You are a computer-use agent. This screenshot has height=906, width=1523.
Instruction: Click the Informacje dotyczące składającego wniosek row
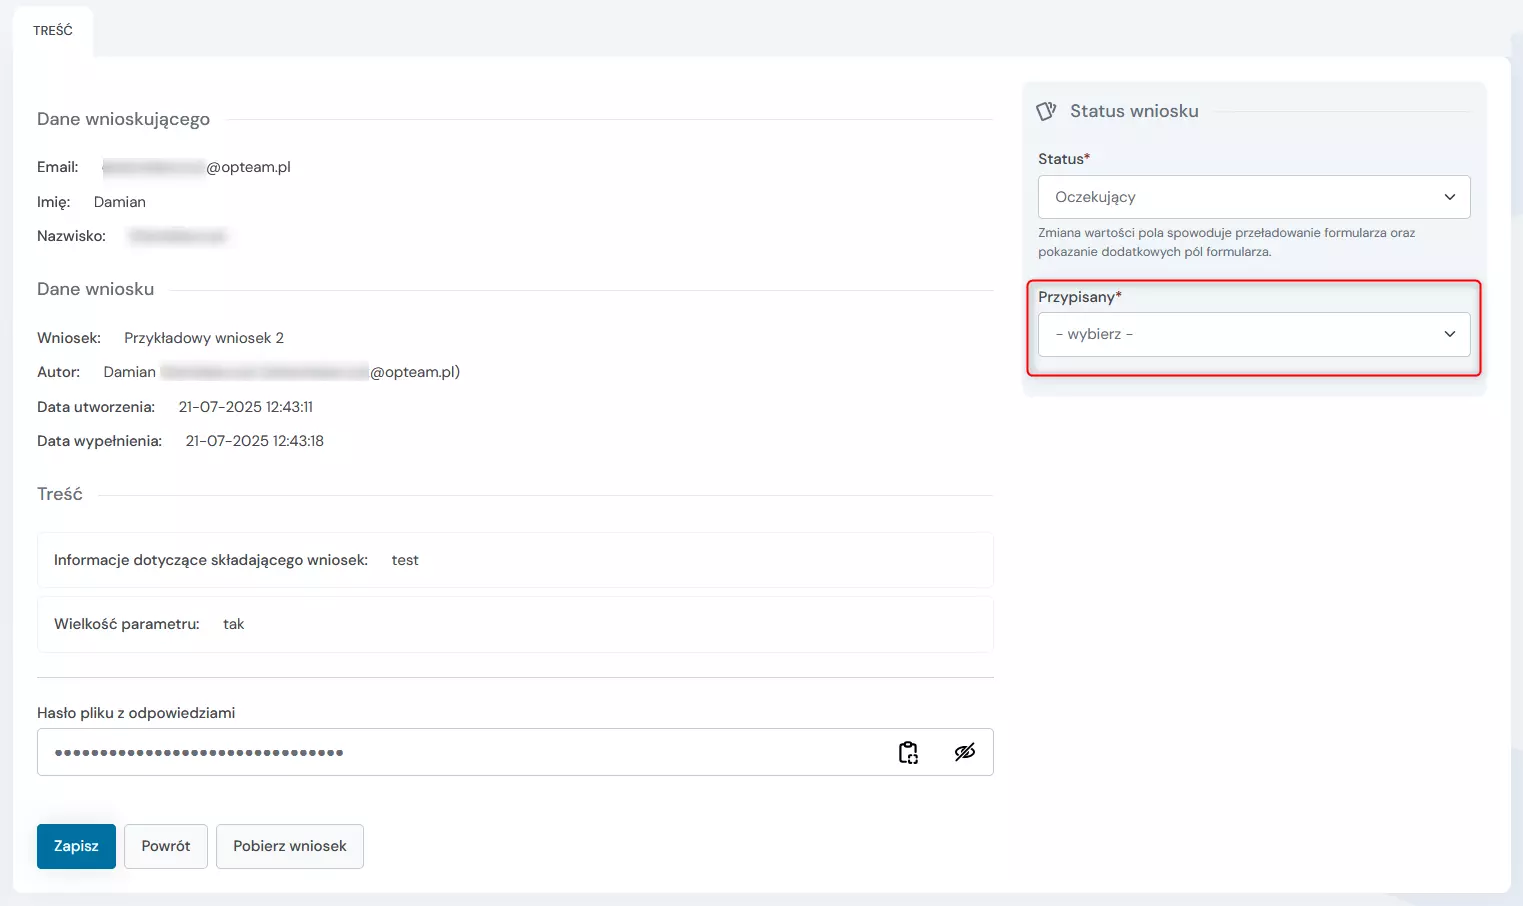[514, 560]
